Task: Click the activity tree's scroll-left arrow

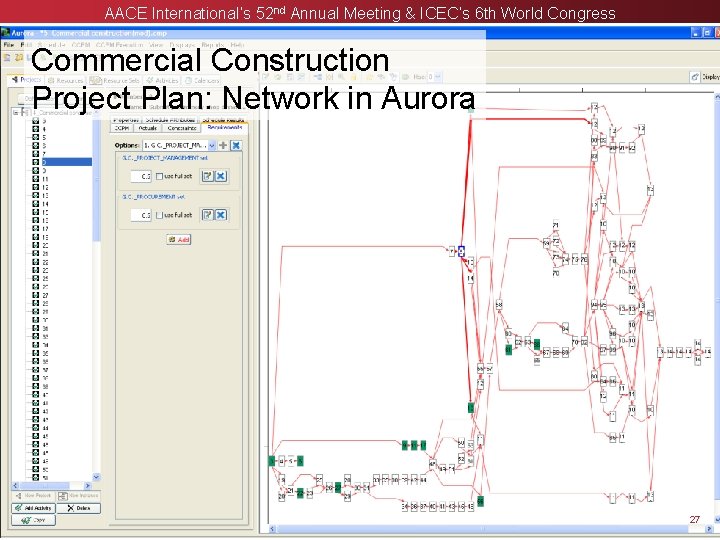Action: coord(15,485)
